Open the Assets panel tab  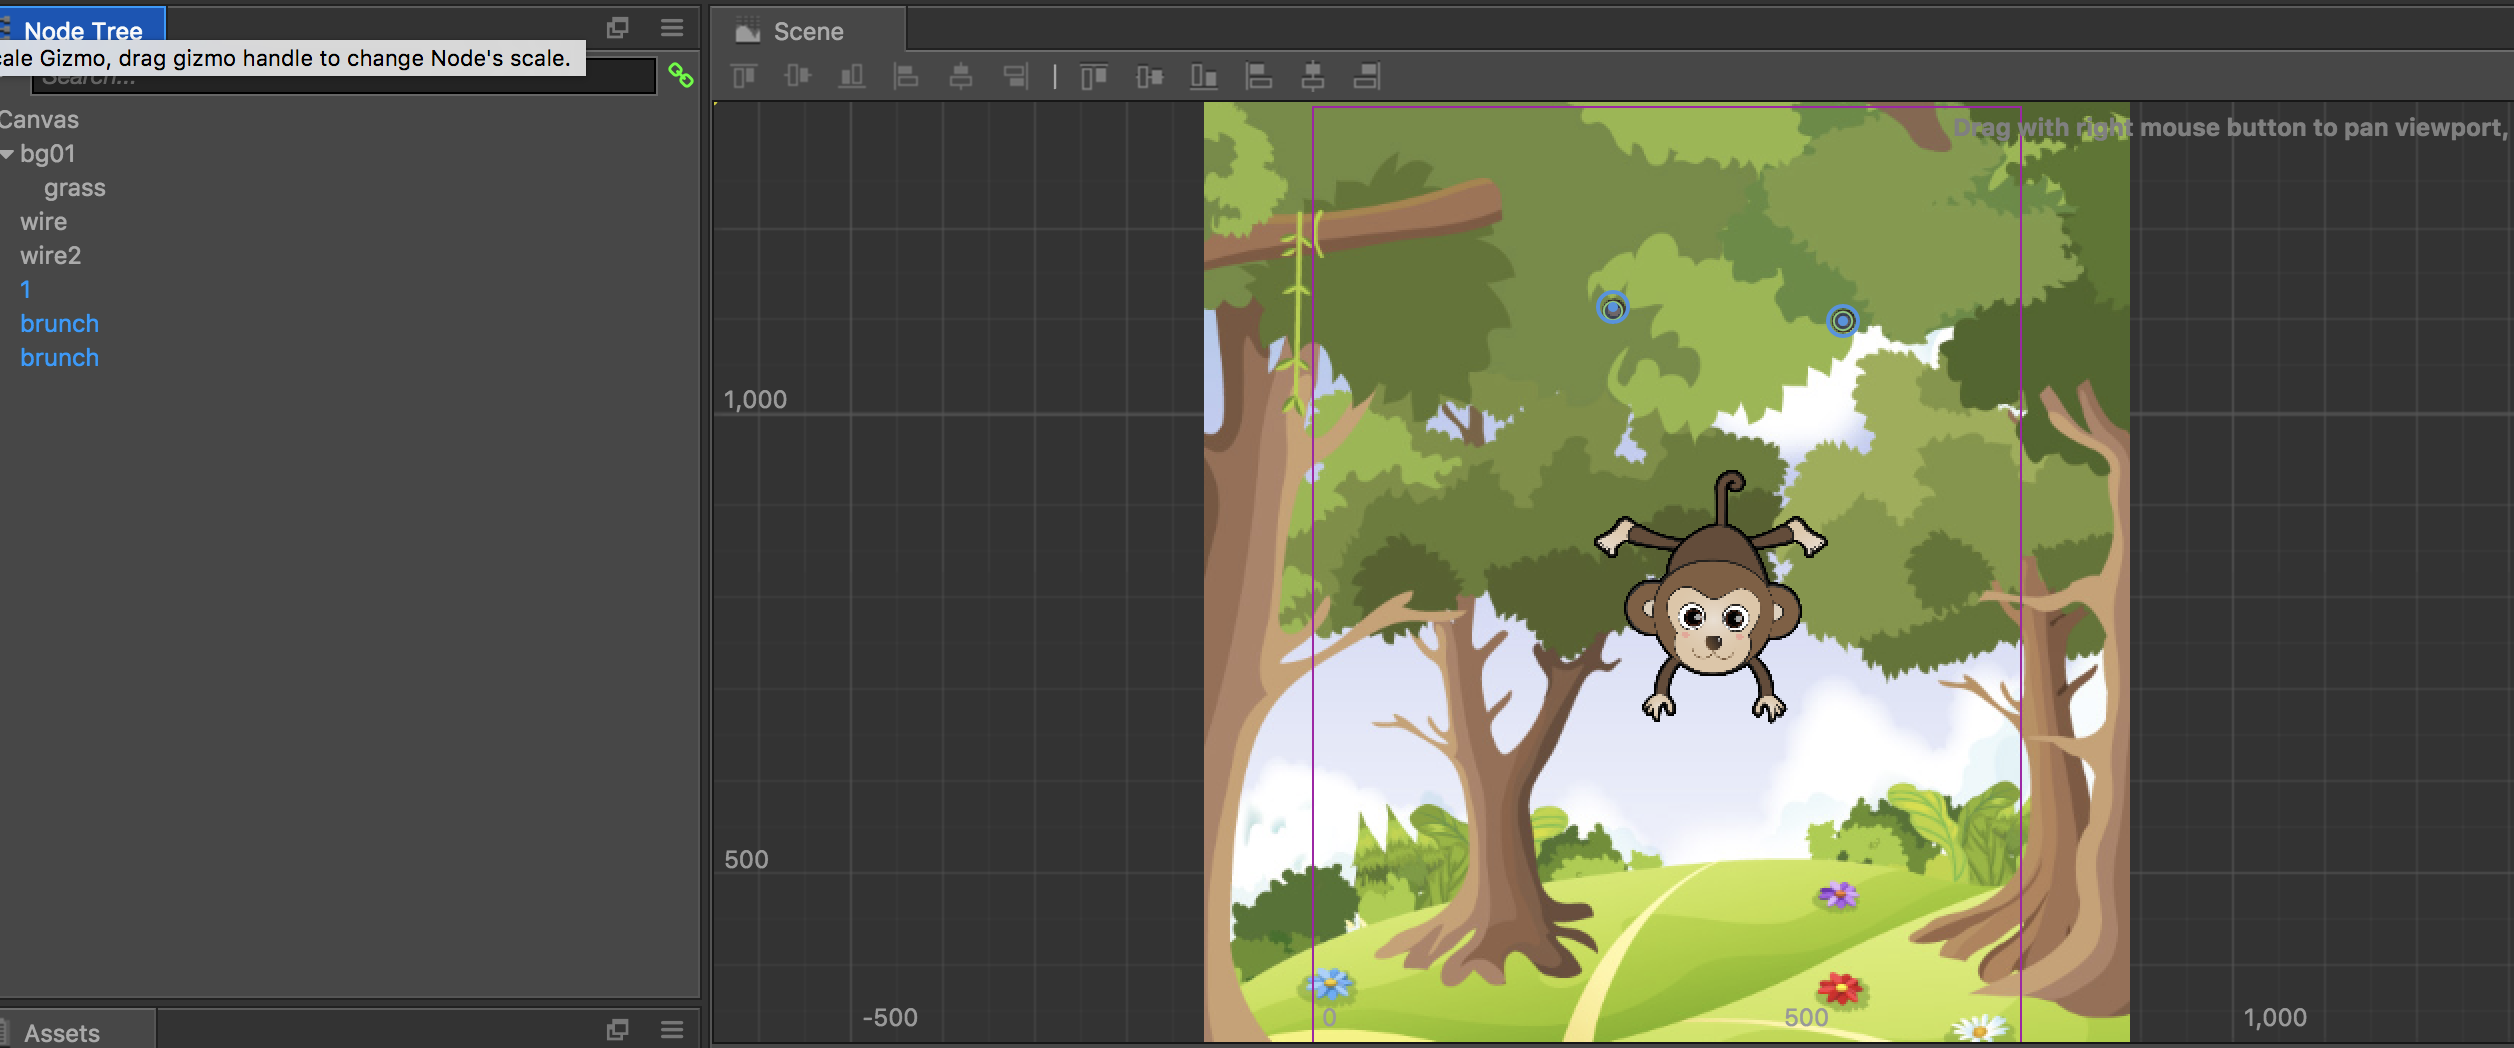[62, 1032]
